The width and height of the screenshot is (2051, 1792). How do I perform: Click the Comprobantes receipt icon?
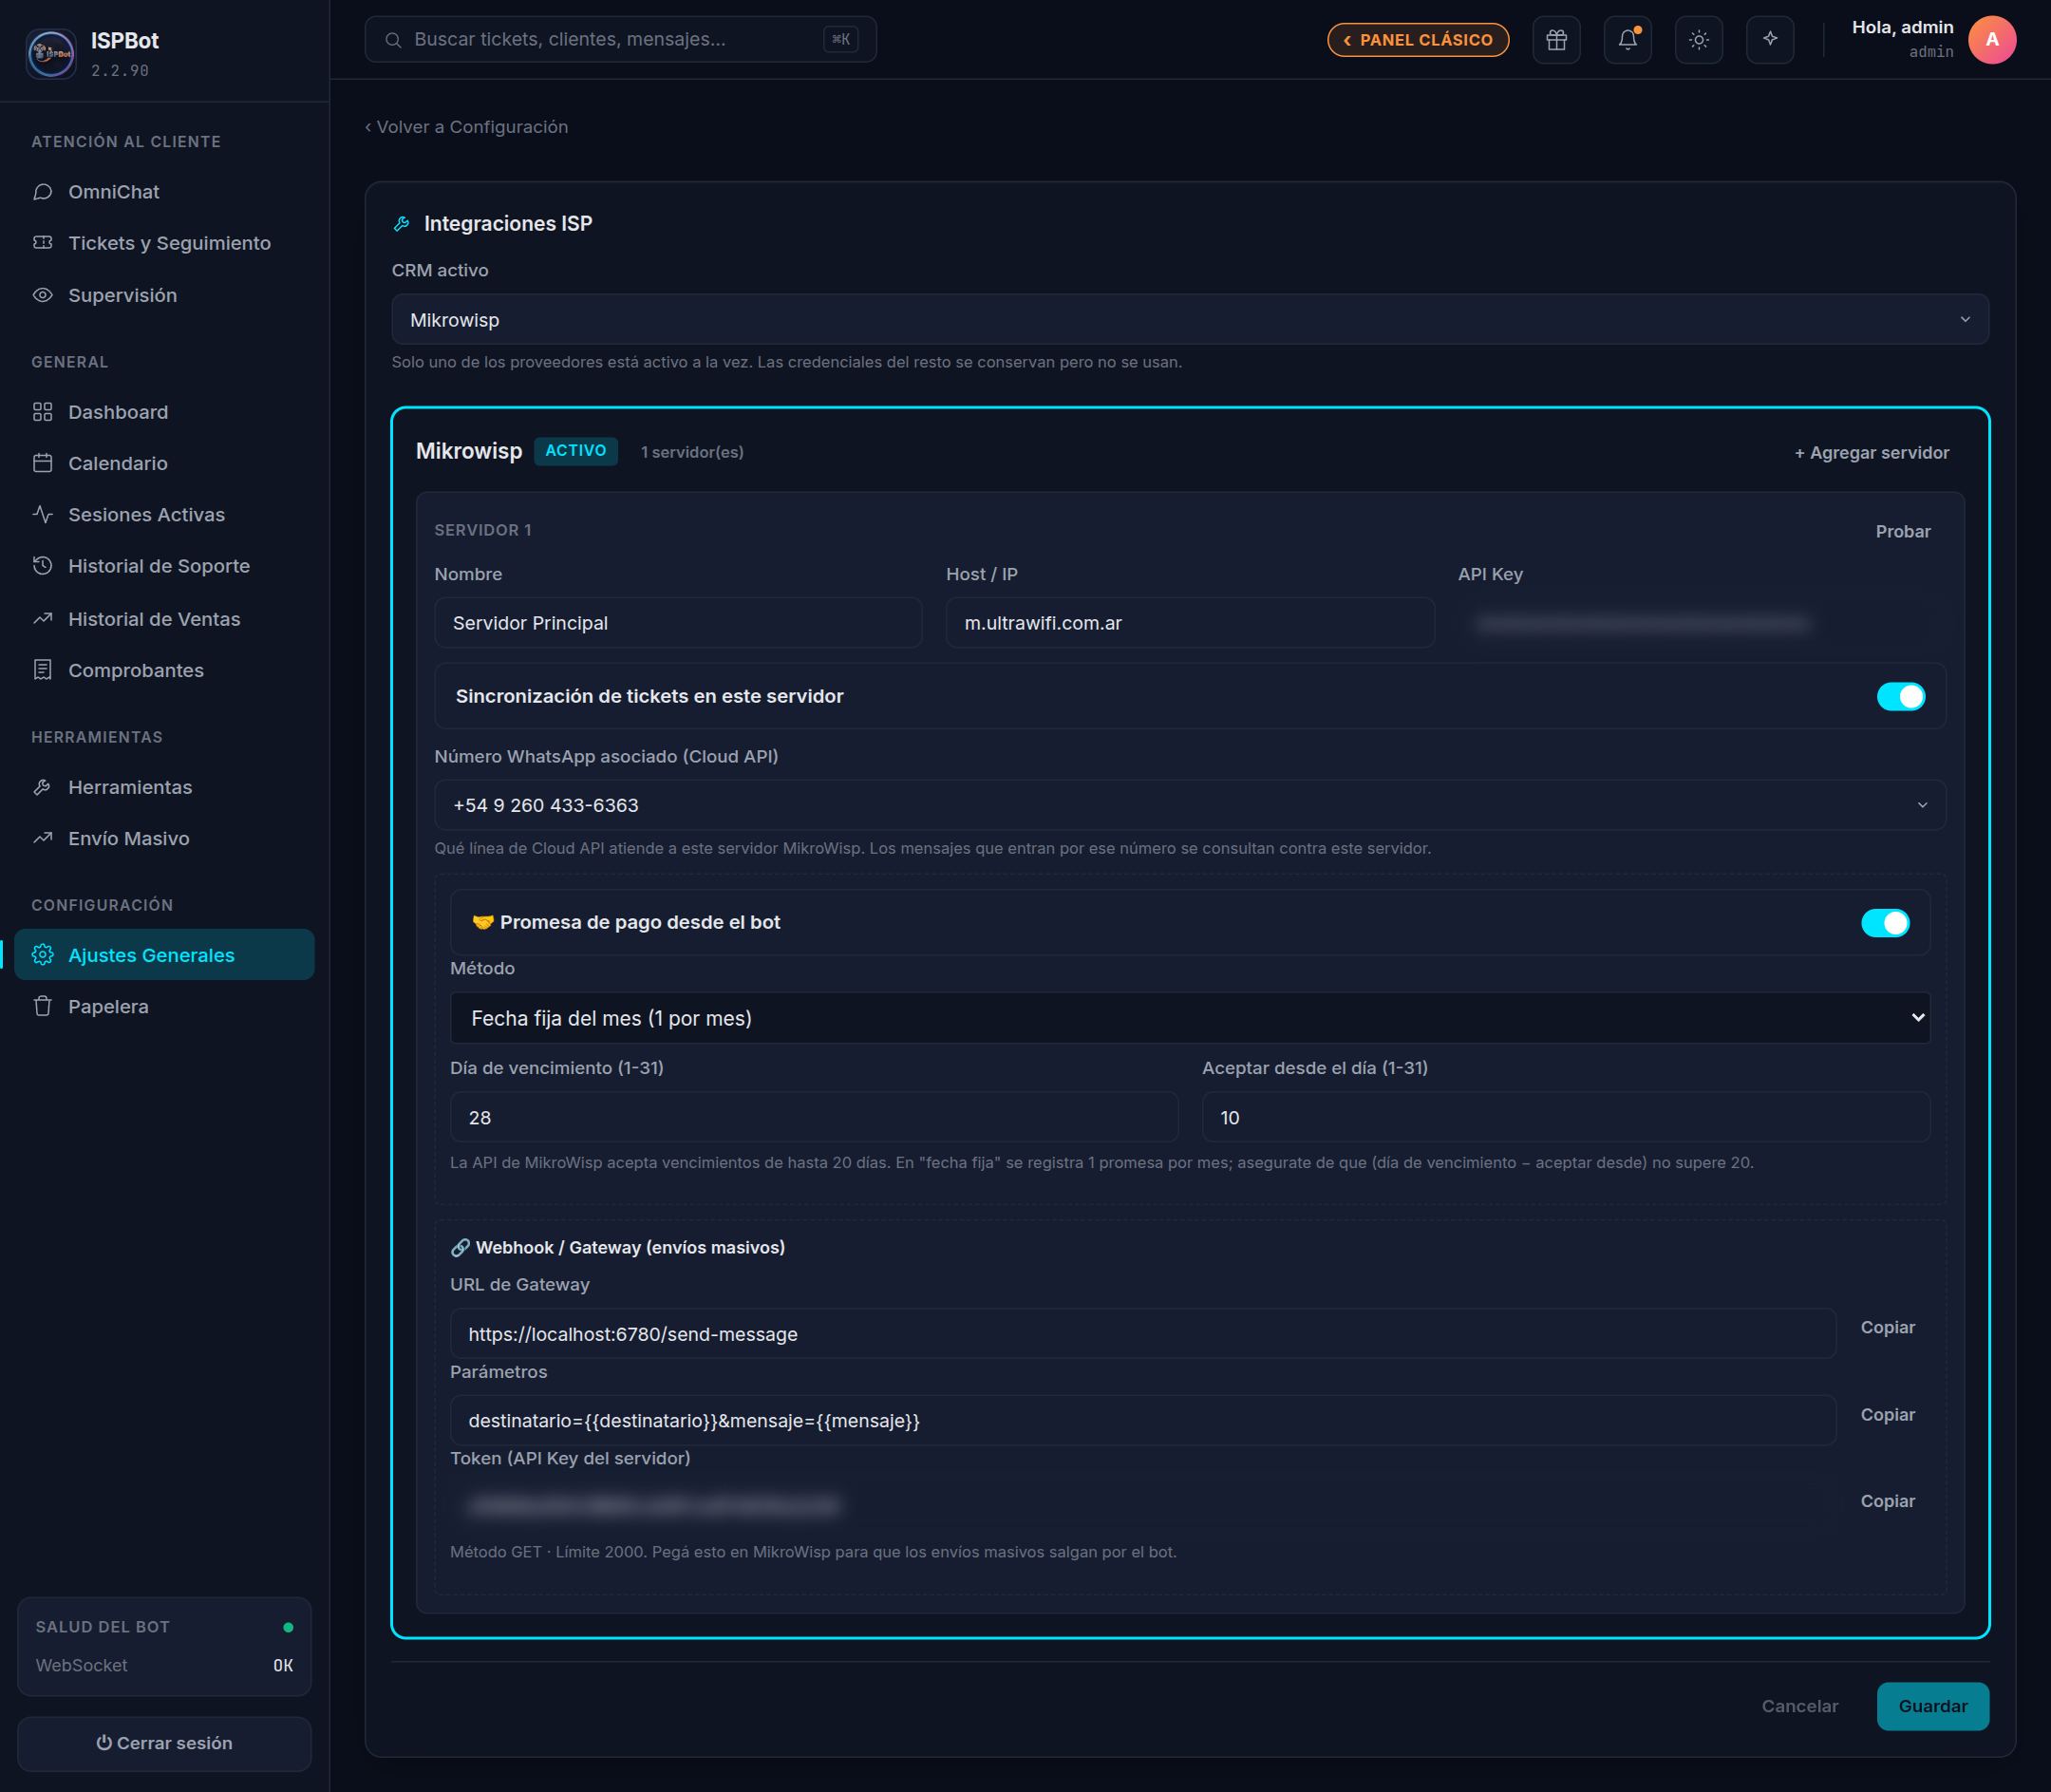pos(42,670)
